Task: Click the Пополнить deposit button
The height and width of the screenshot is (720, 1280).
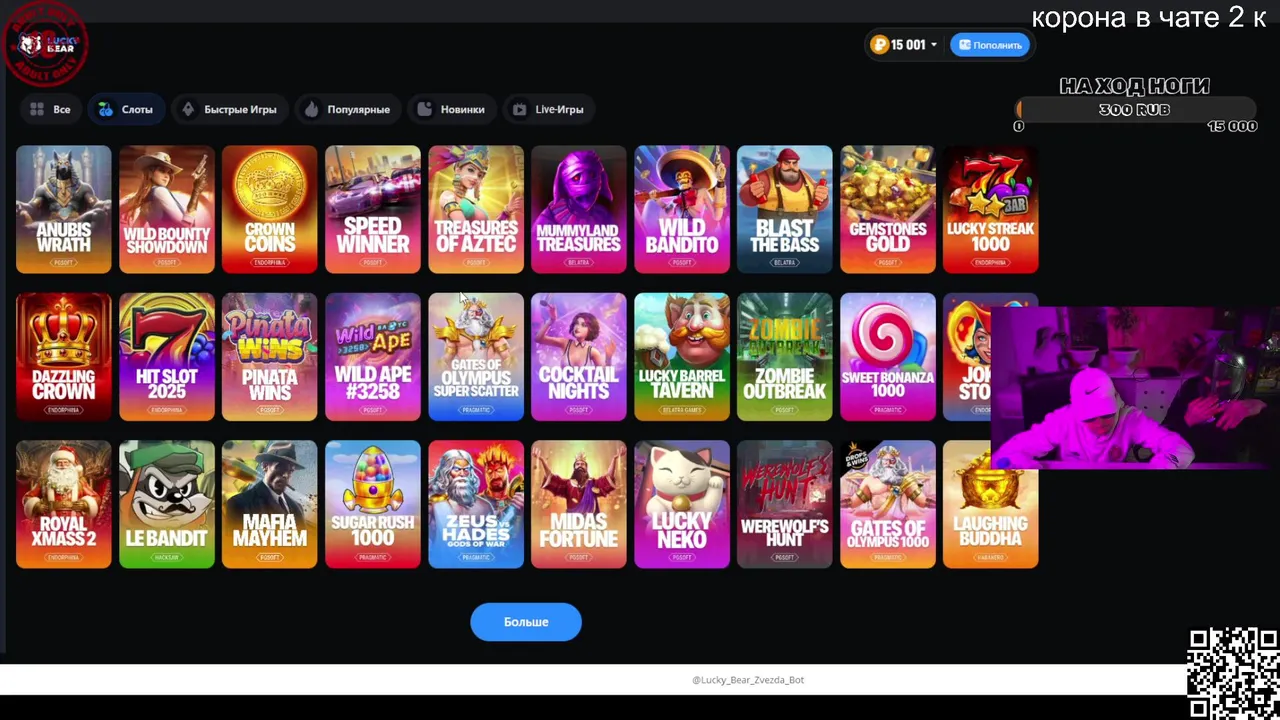Action: click(x=989, y=45)
